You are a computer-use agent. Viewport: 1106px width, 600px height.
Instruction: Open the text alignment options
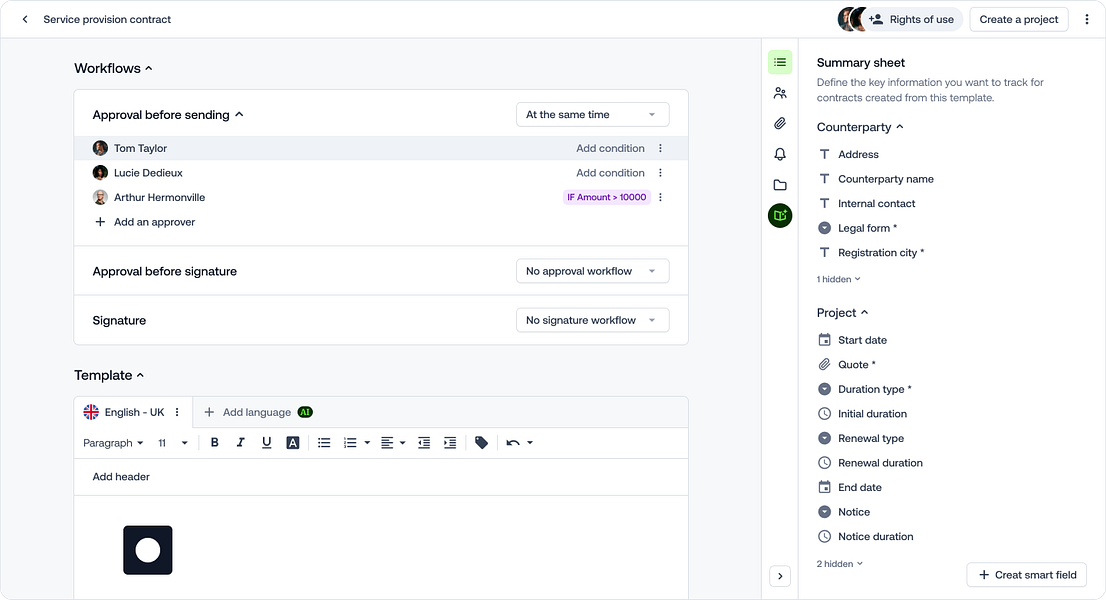coord(393,443)
